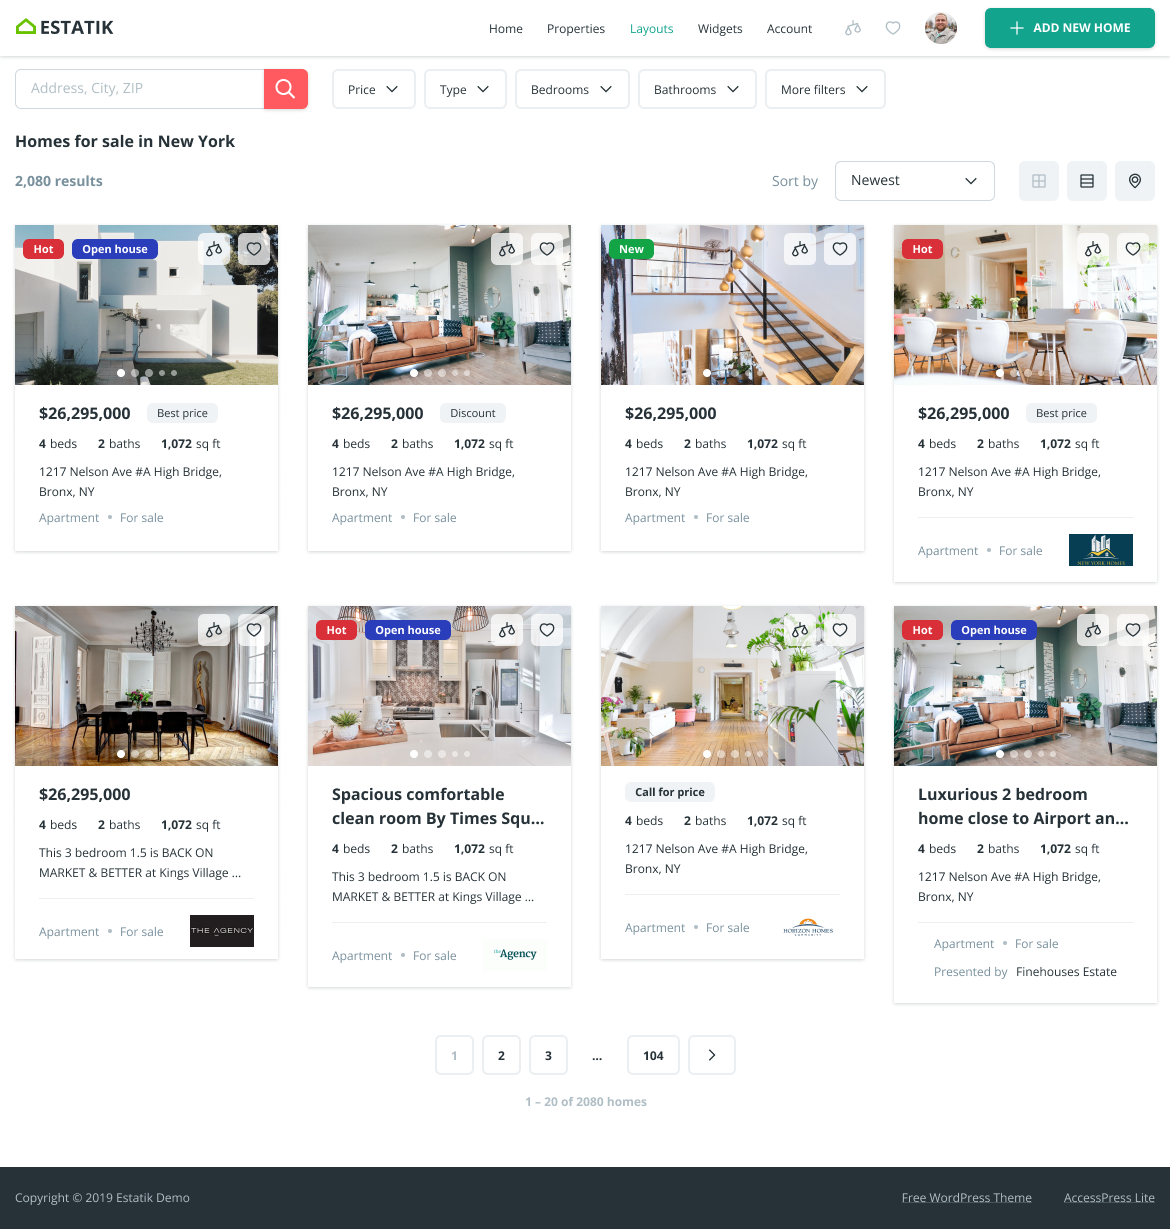Go to the Properties menu item
Image resolution: width=1170 pixels, height=1229 pixels.
[x=576, y=28]
